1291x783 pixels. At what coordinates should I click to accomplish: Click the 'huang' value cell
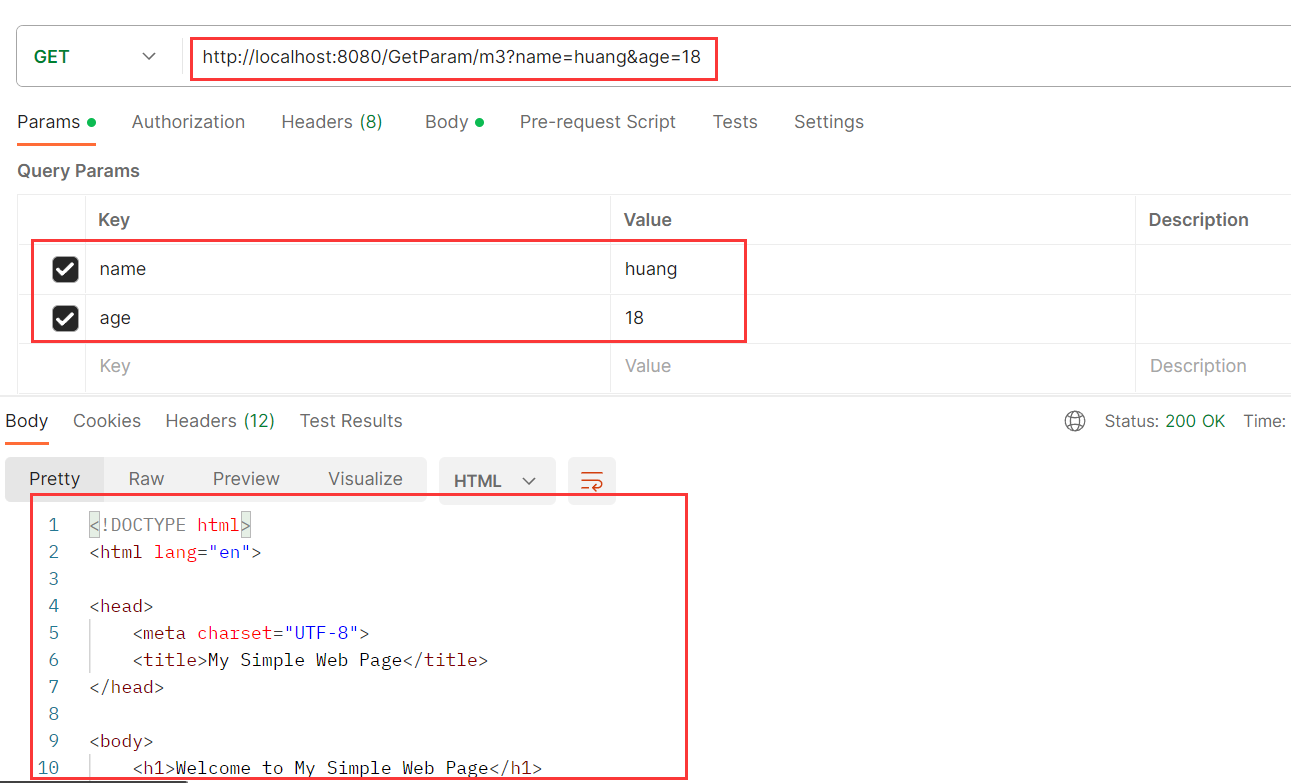[x=873, y=269]
